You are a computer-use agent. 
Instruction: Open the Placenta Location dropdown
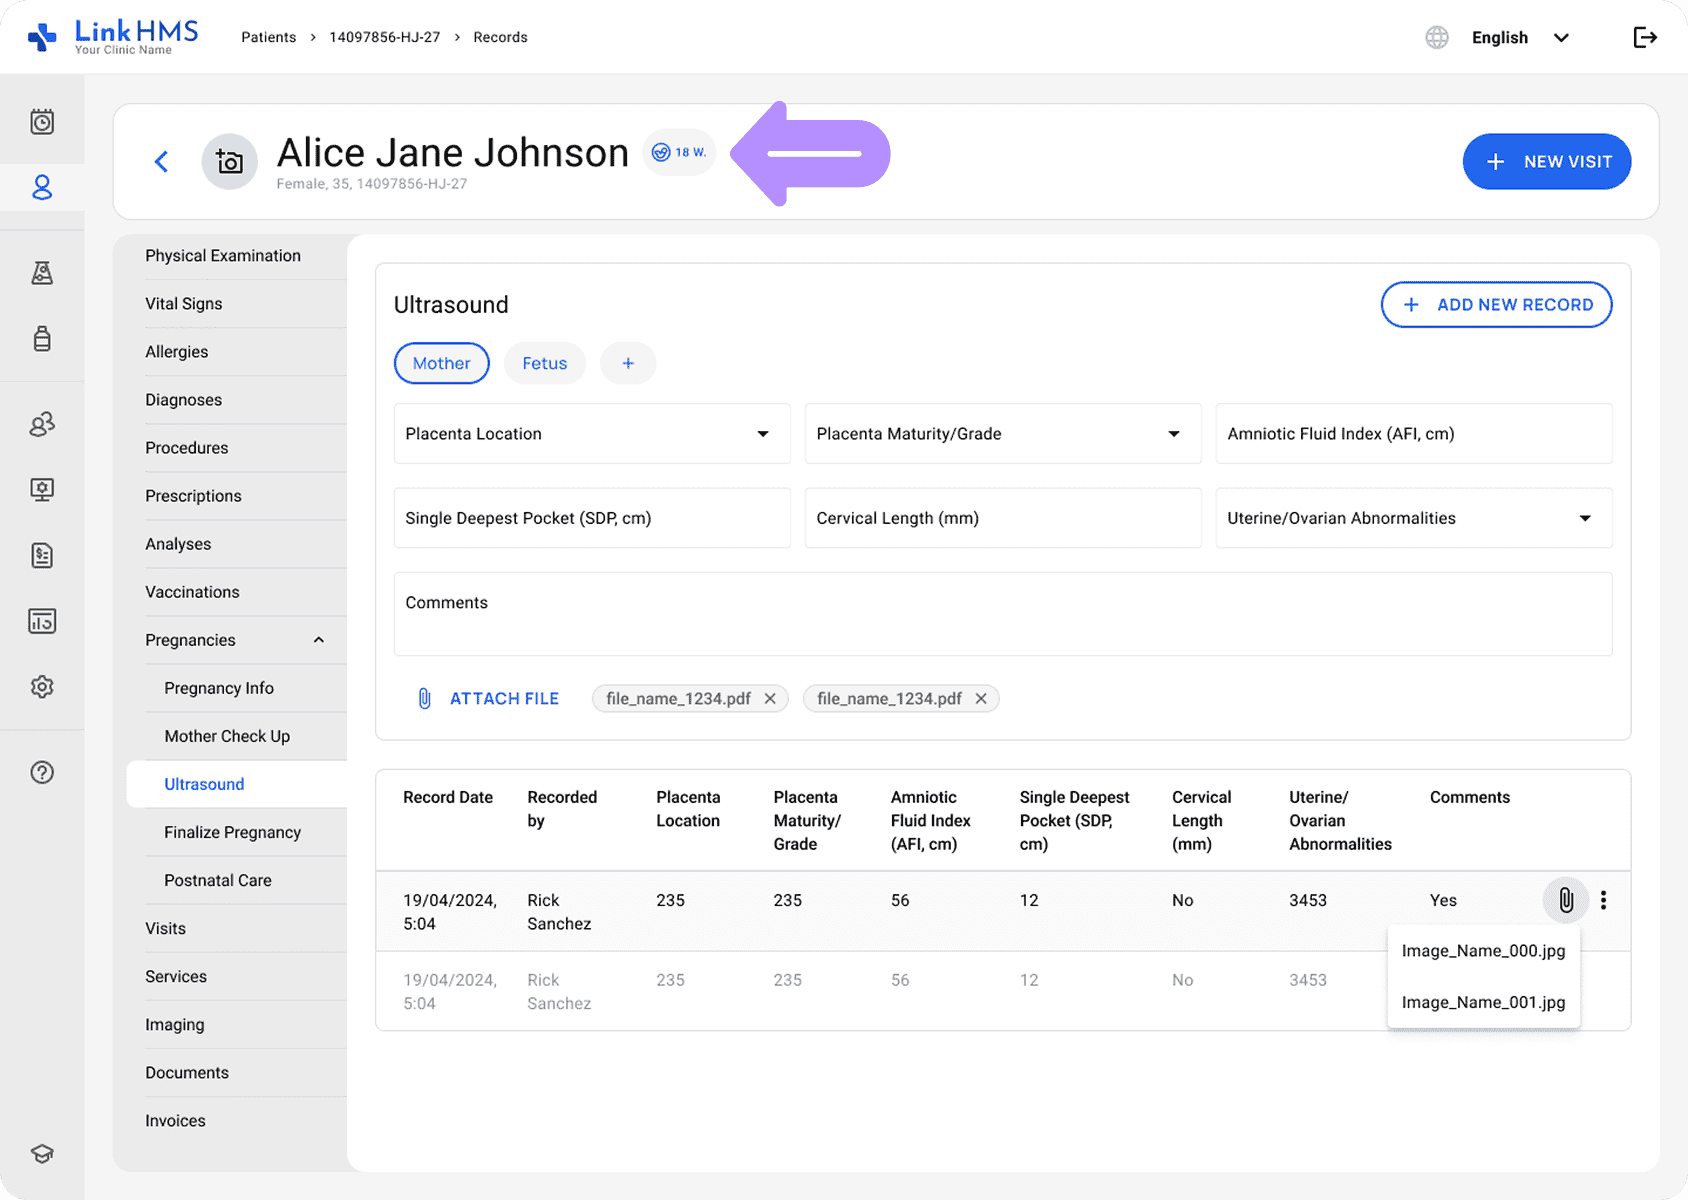click(x=591, y=434)
